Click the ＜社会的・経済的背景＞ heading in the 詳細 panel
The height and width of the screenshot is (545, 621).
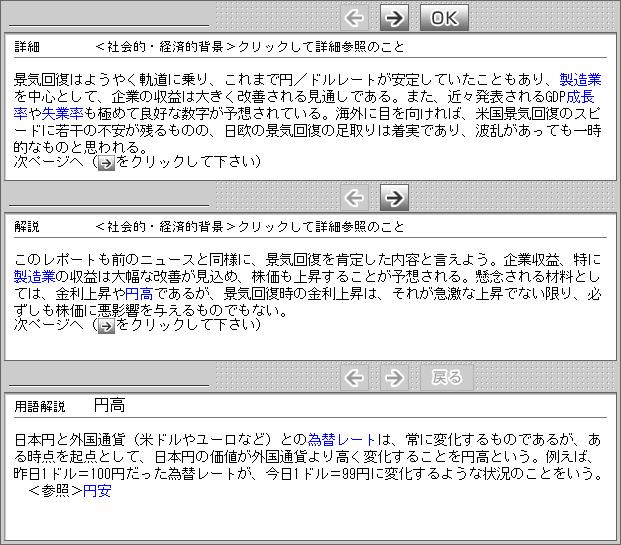point(166,47)
